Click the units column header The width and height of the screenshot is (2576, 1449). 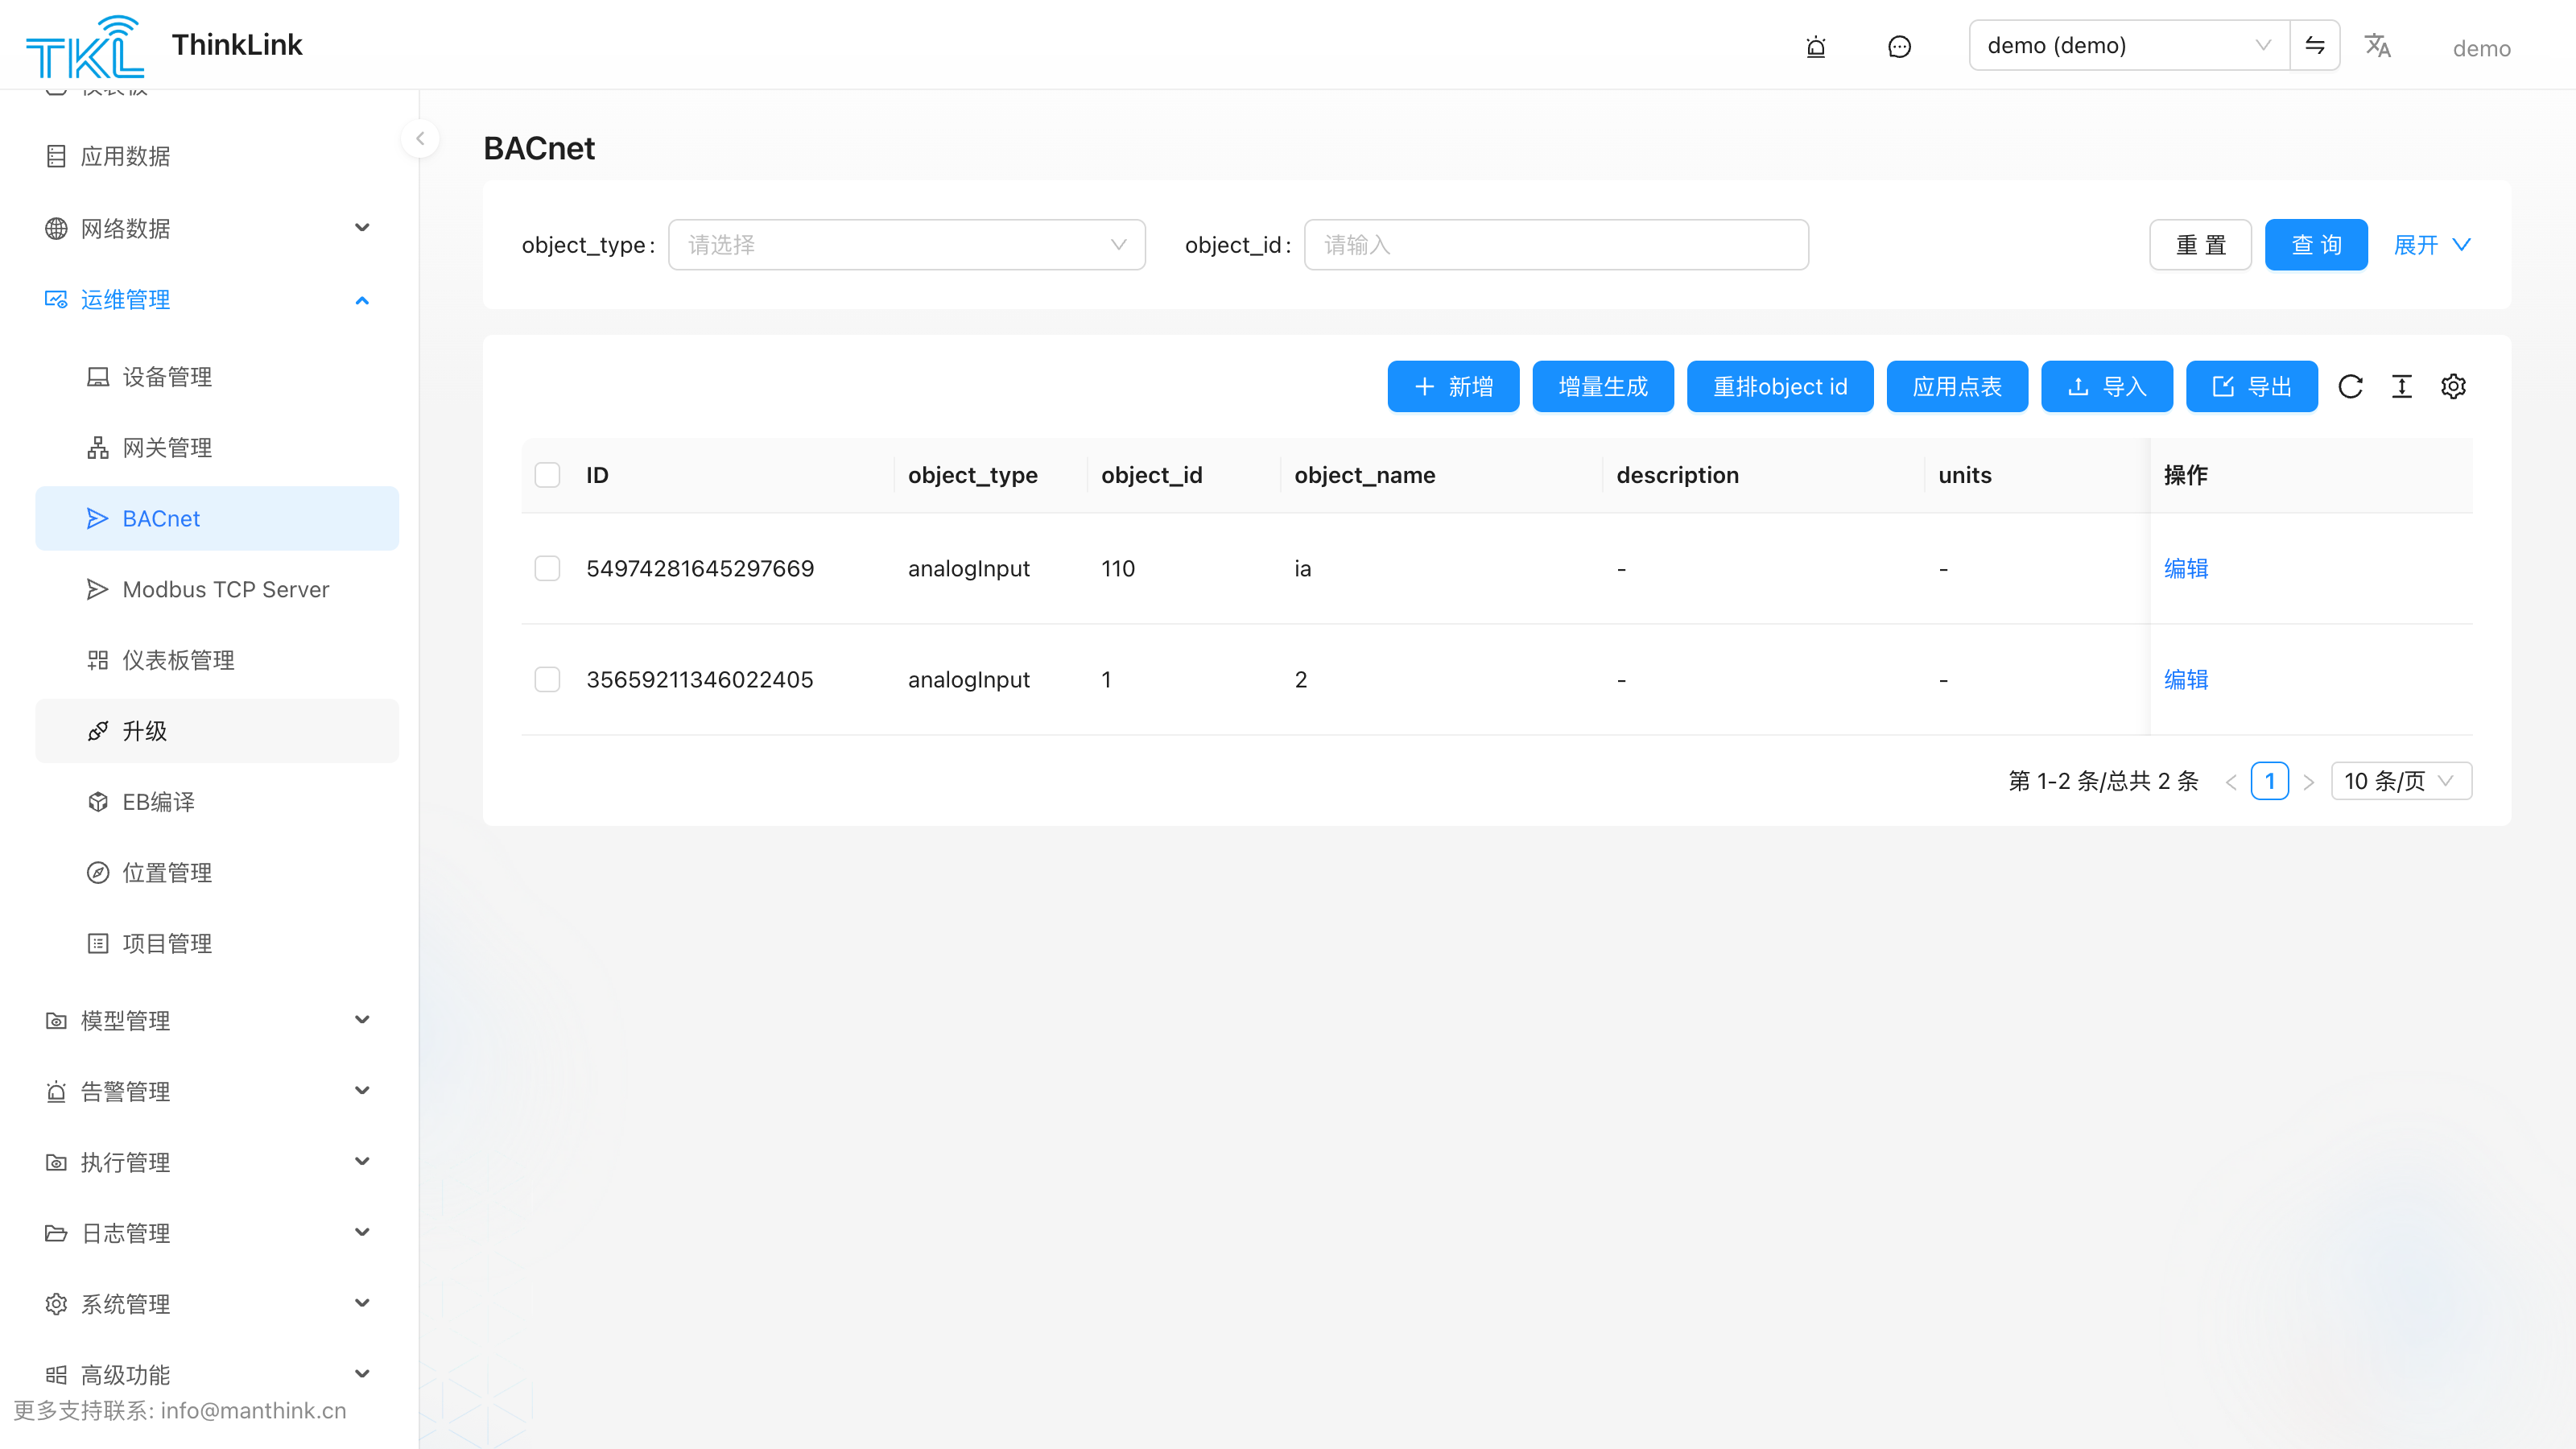[1964, 475]
